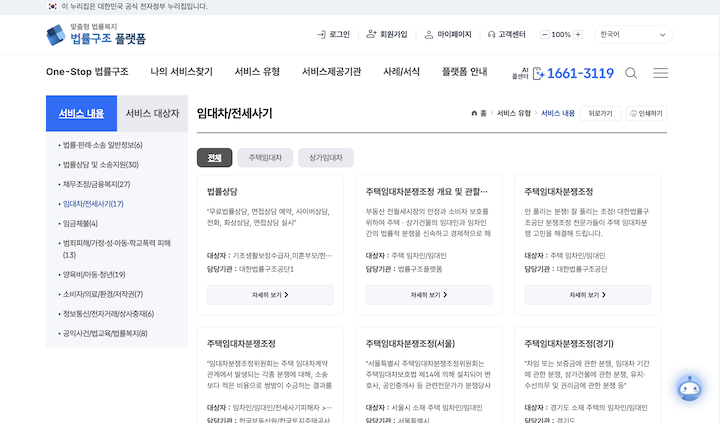This screenshot has height=423, width=720.
Task: Click 주택임대차분쟁조정(서울) card title
Action: [411, 344]
